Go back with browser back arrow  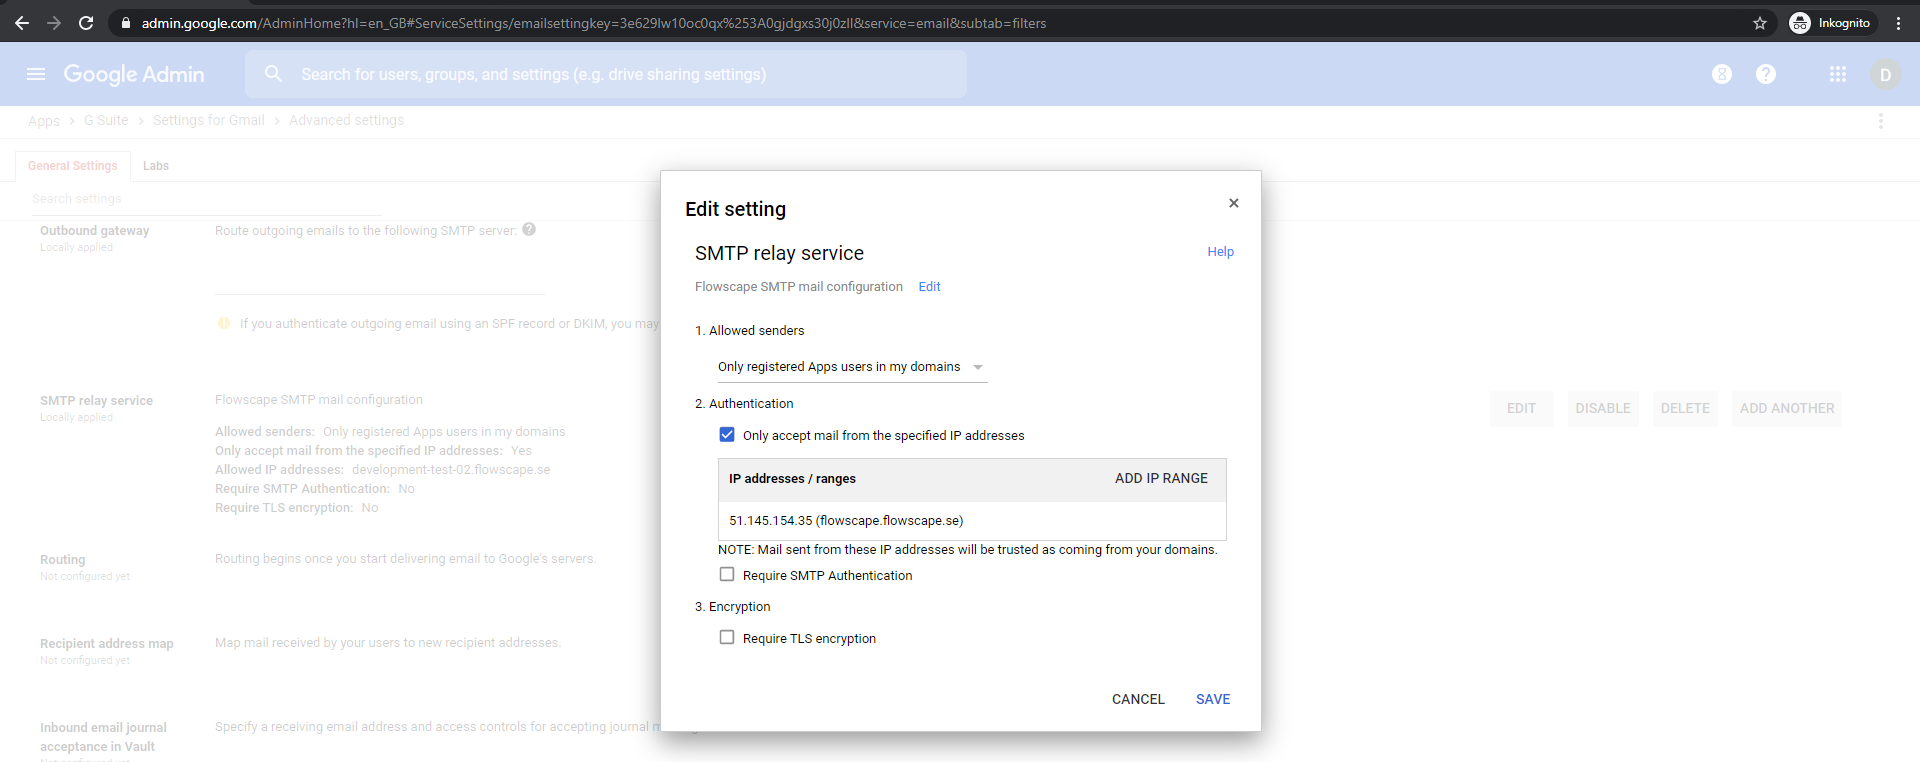(22, 23)
